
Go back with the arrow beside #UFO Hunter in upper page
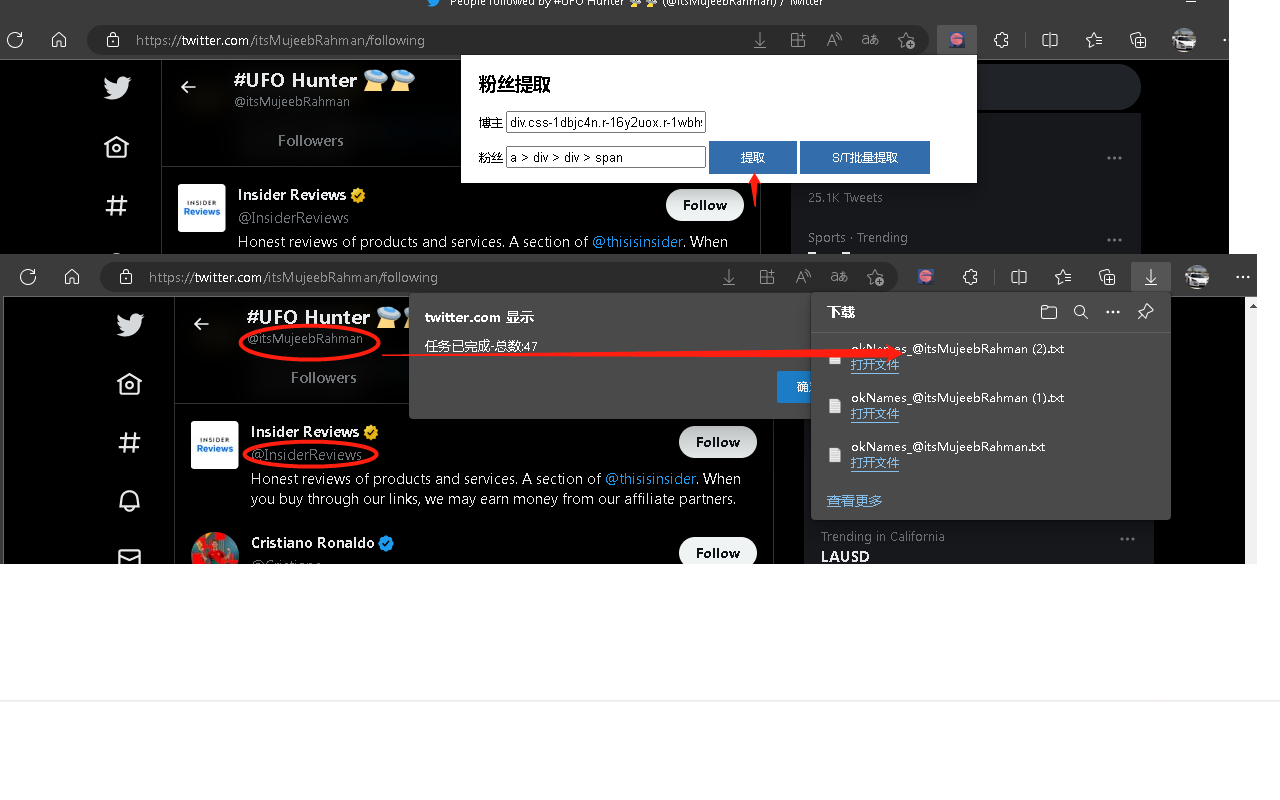pyautogui.click(x=188, y=87)
